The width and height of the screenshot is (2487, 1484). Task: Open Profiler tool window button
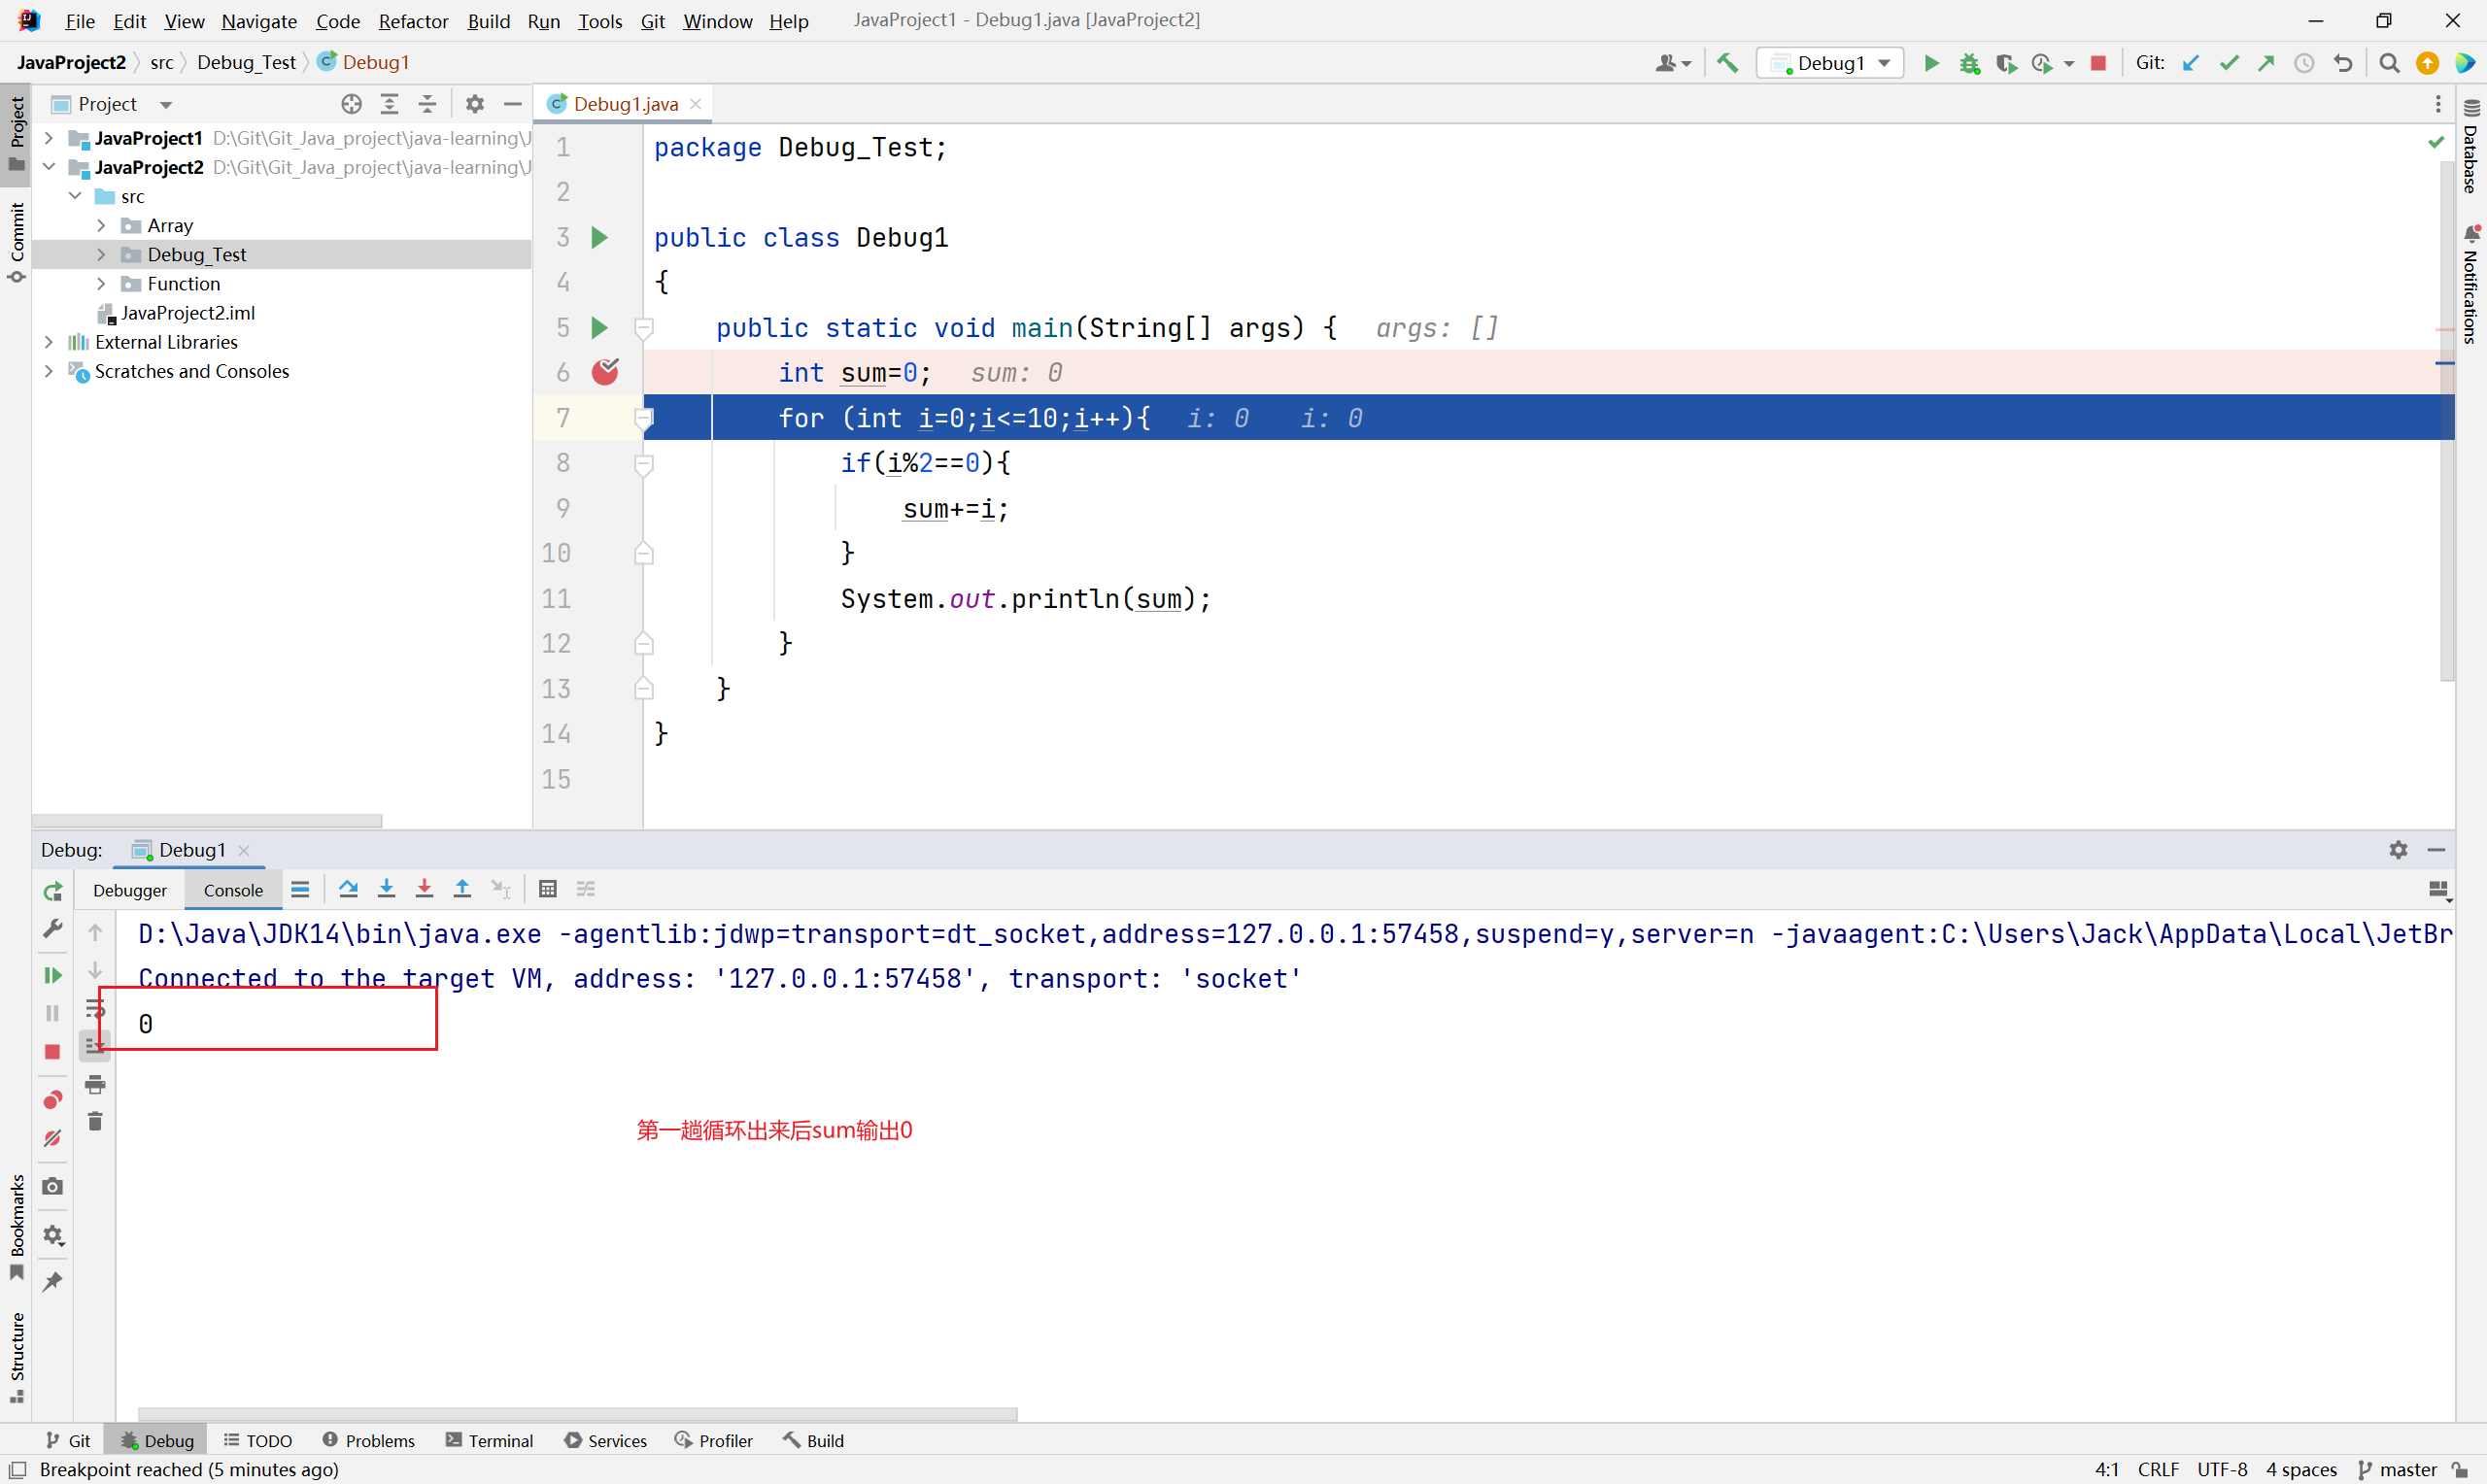tap(713, 1440)
